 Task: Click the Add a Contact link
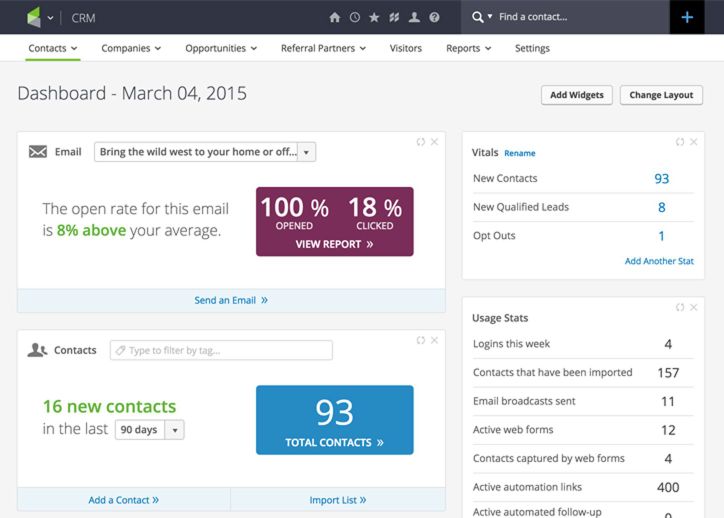(123, 500)
